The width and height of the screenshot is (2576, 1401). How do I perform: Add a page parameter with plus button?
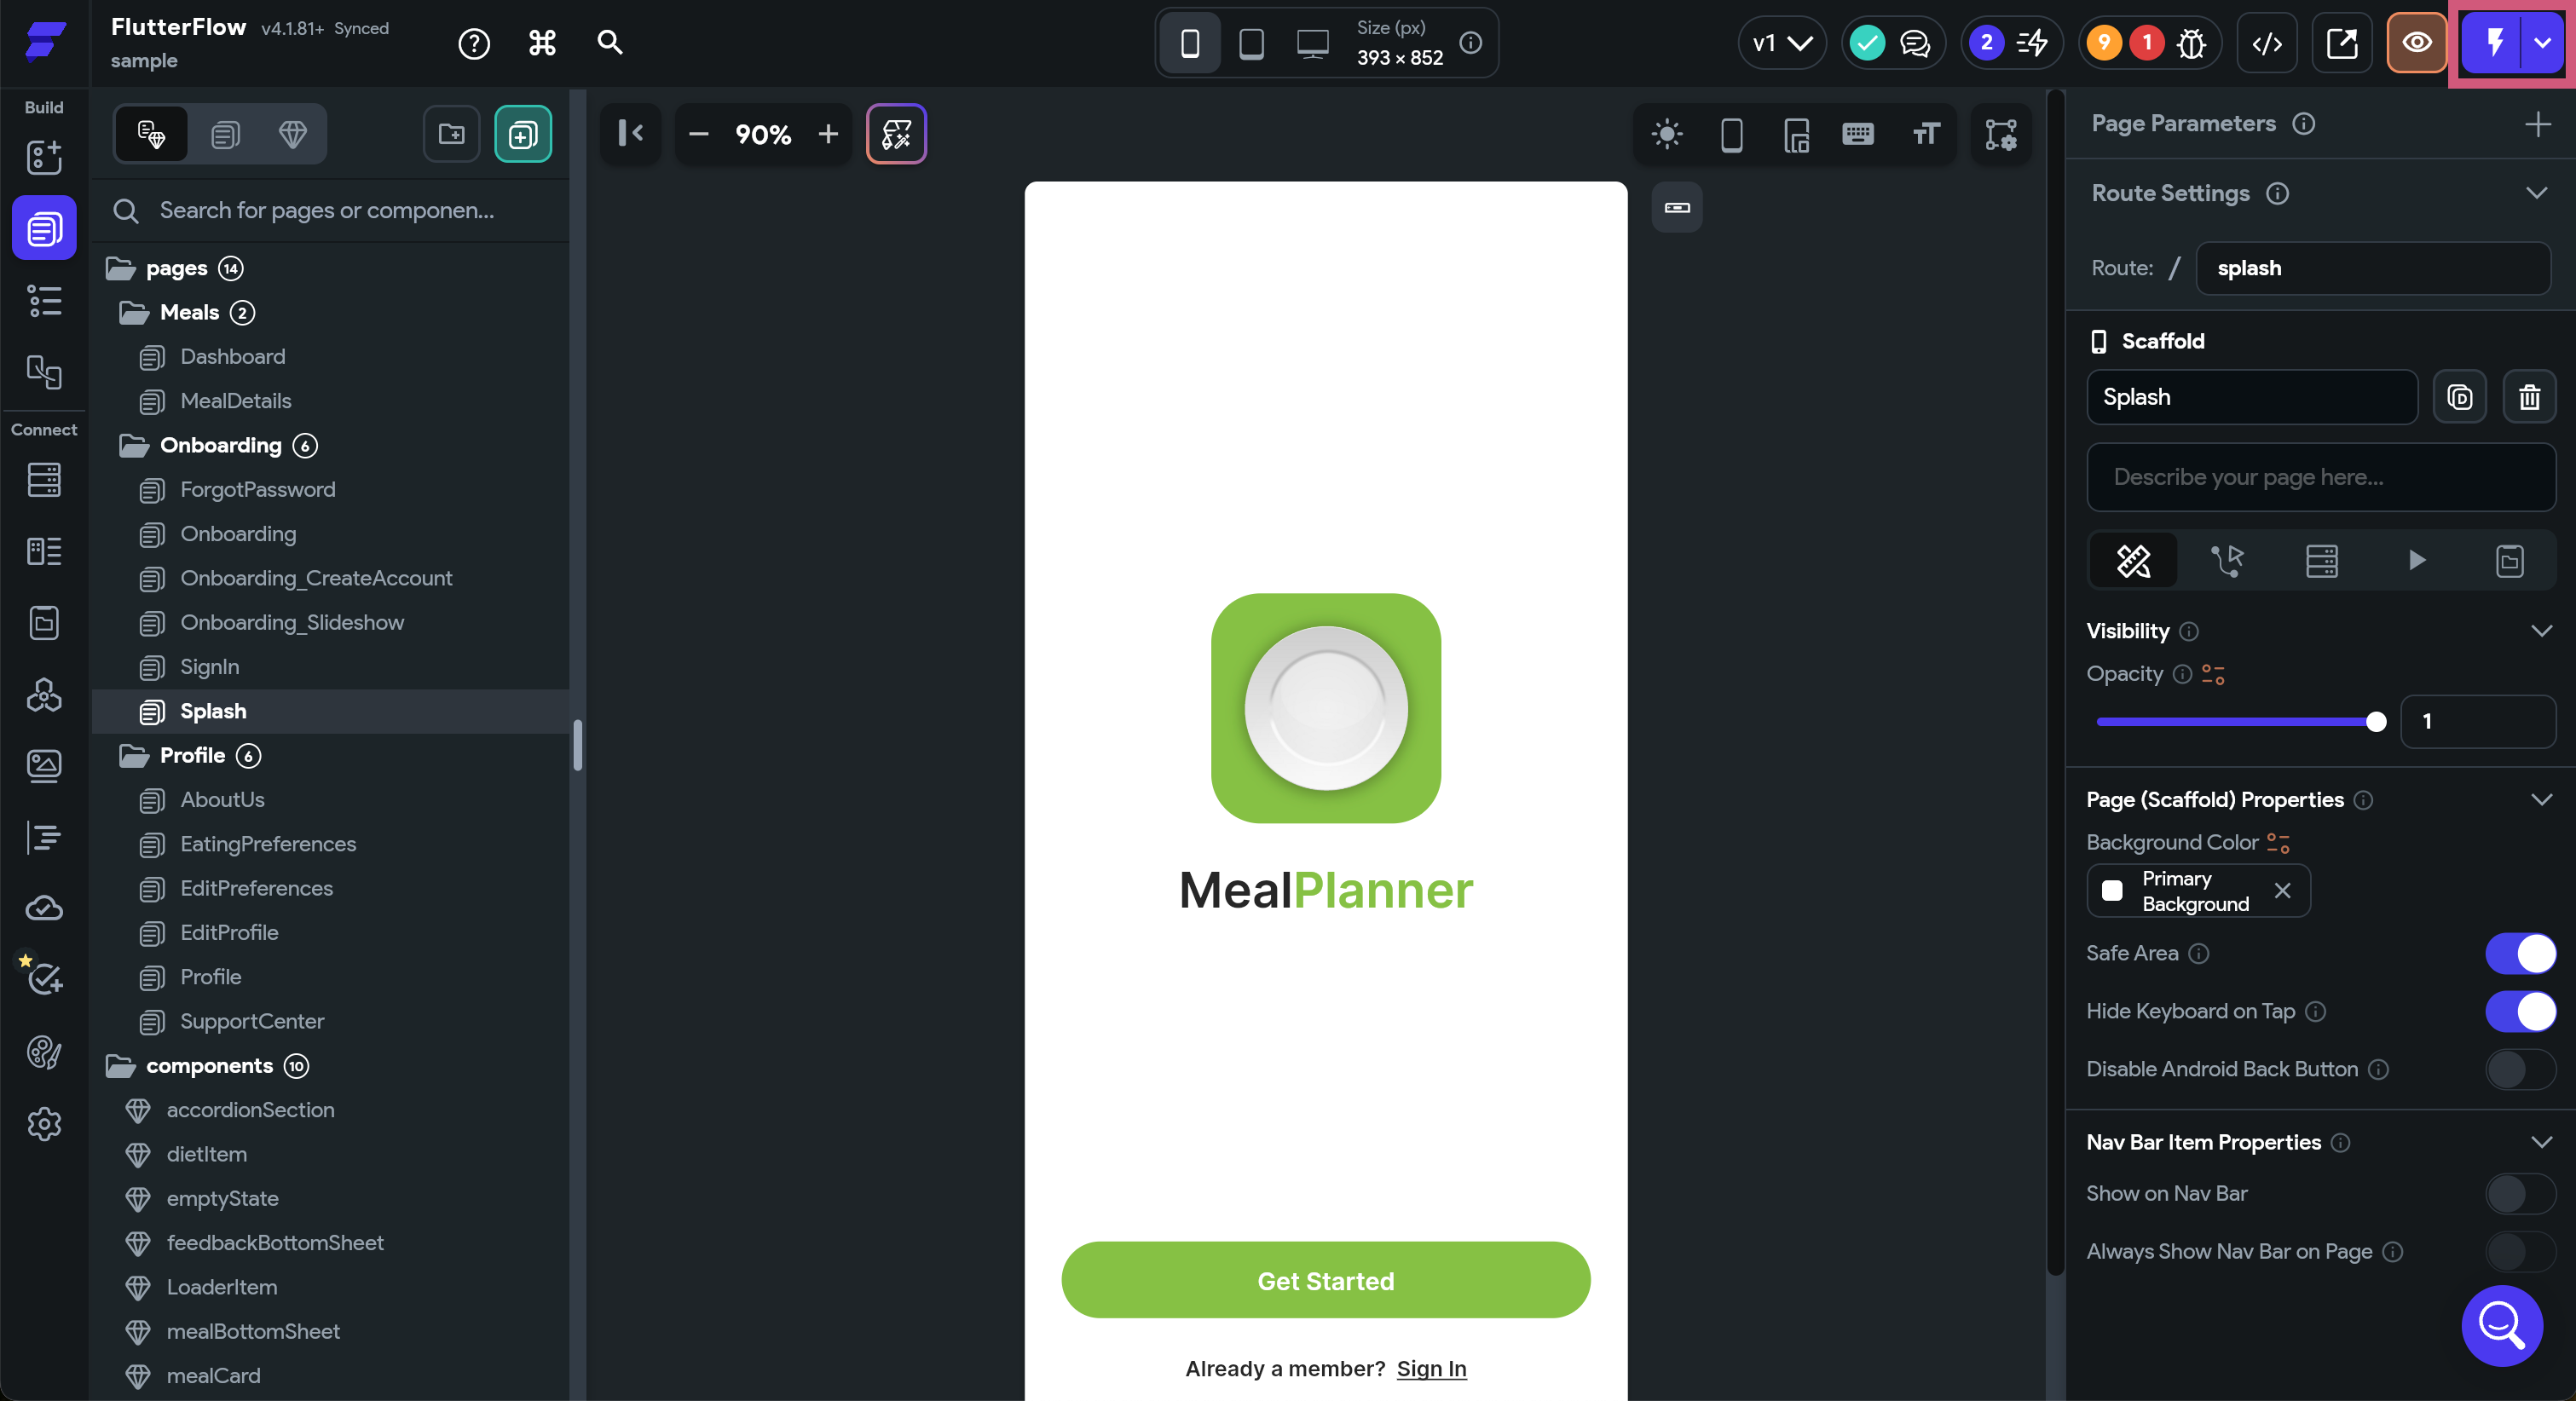pos(2537,124)
